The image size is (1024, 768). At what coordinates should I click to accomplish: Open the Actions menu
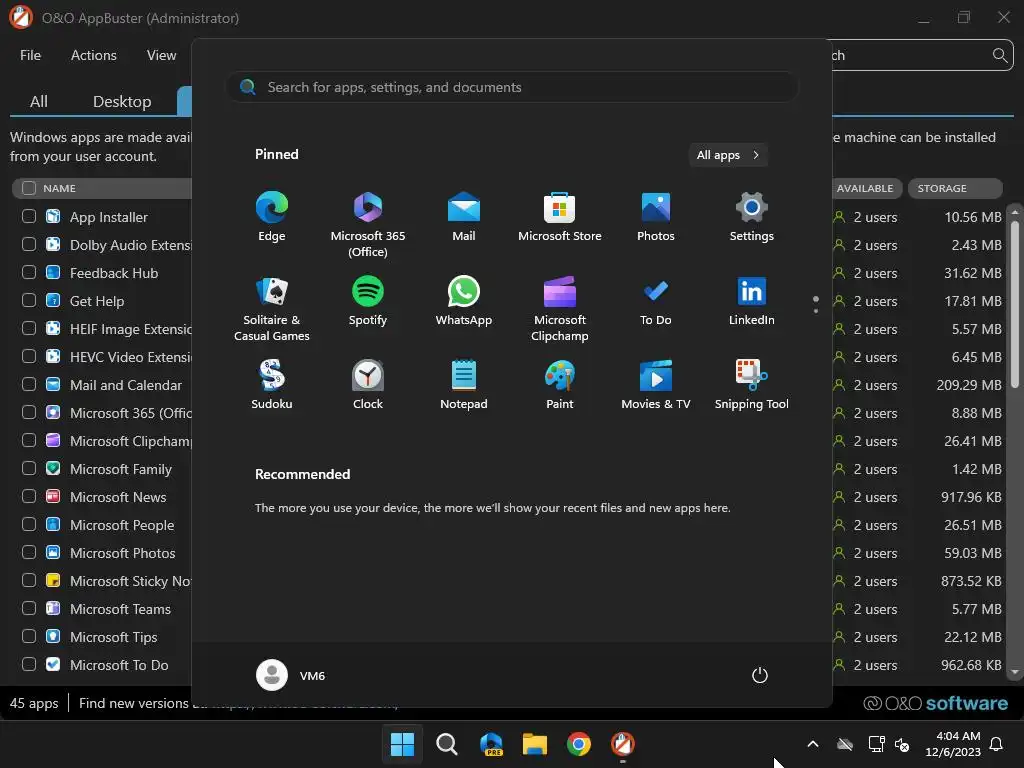[93, 56]
